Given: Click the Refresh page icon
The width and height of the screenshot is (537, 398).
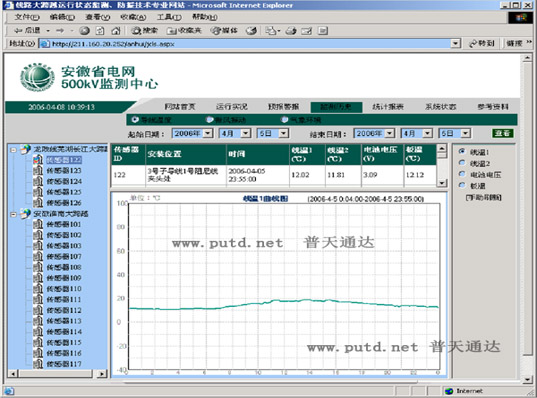Looking at the screenshot, I should [100, 30].
